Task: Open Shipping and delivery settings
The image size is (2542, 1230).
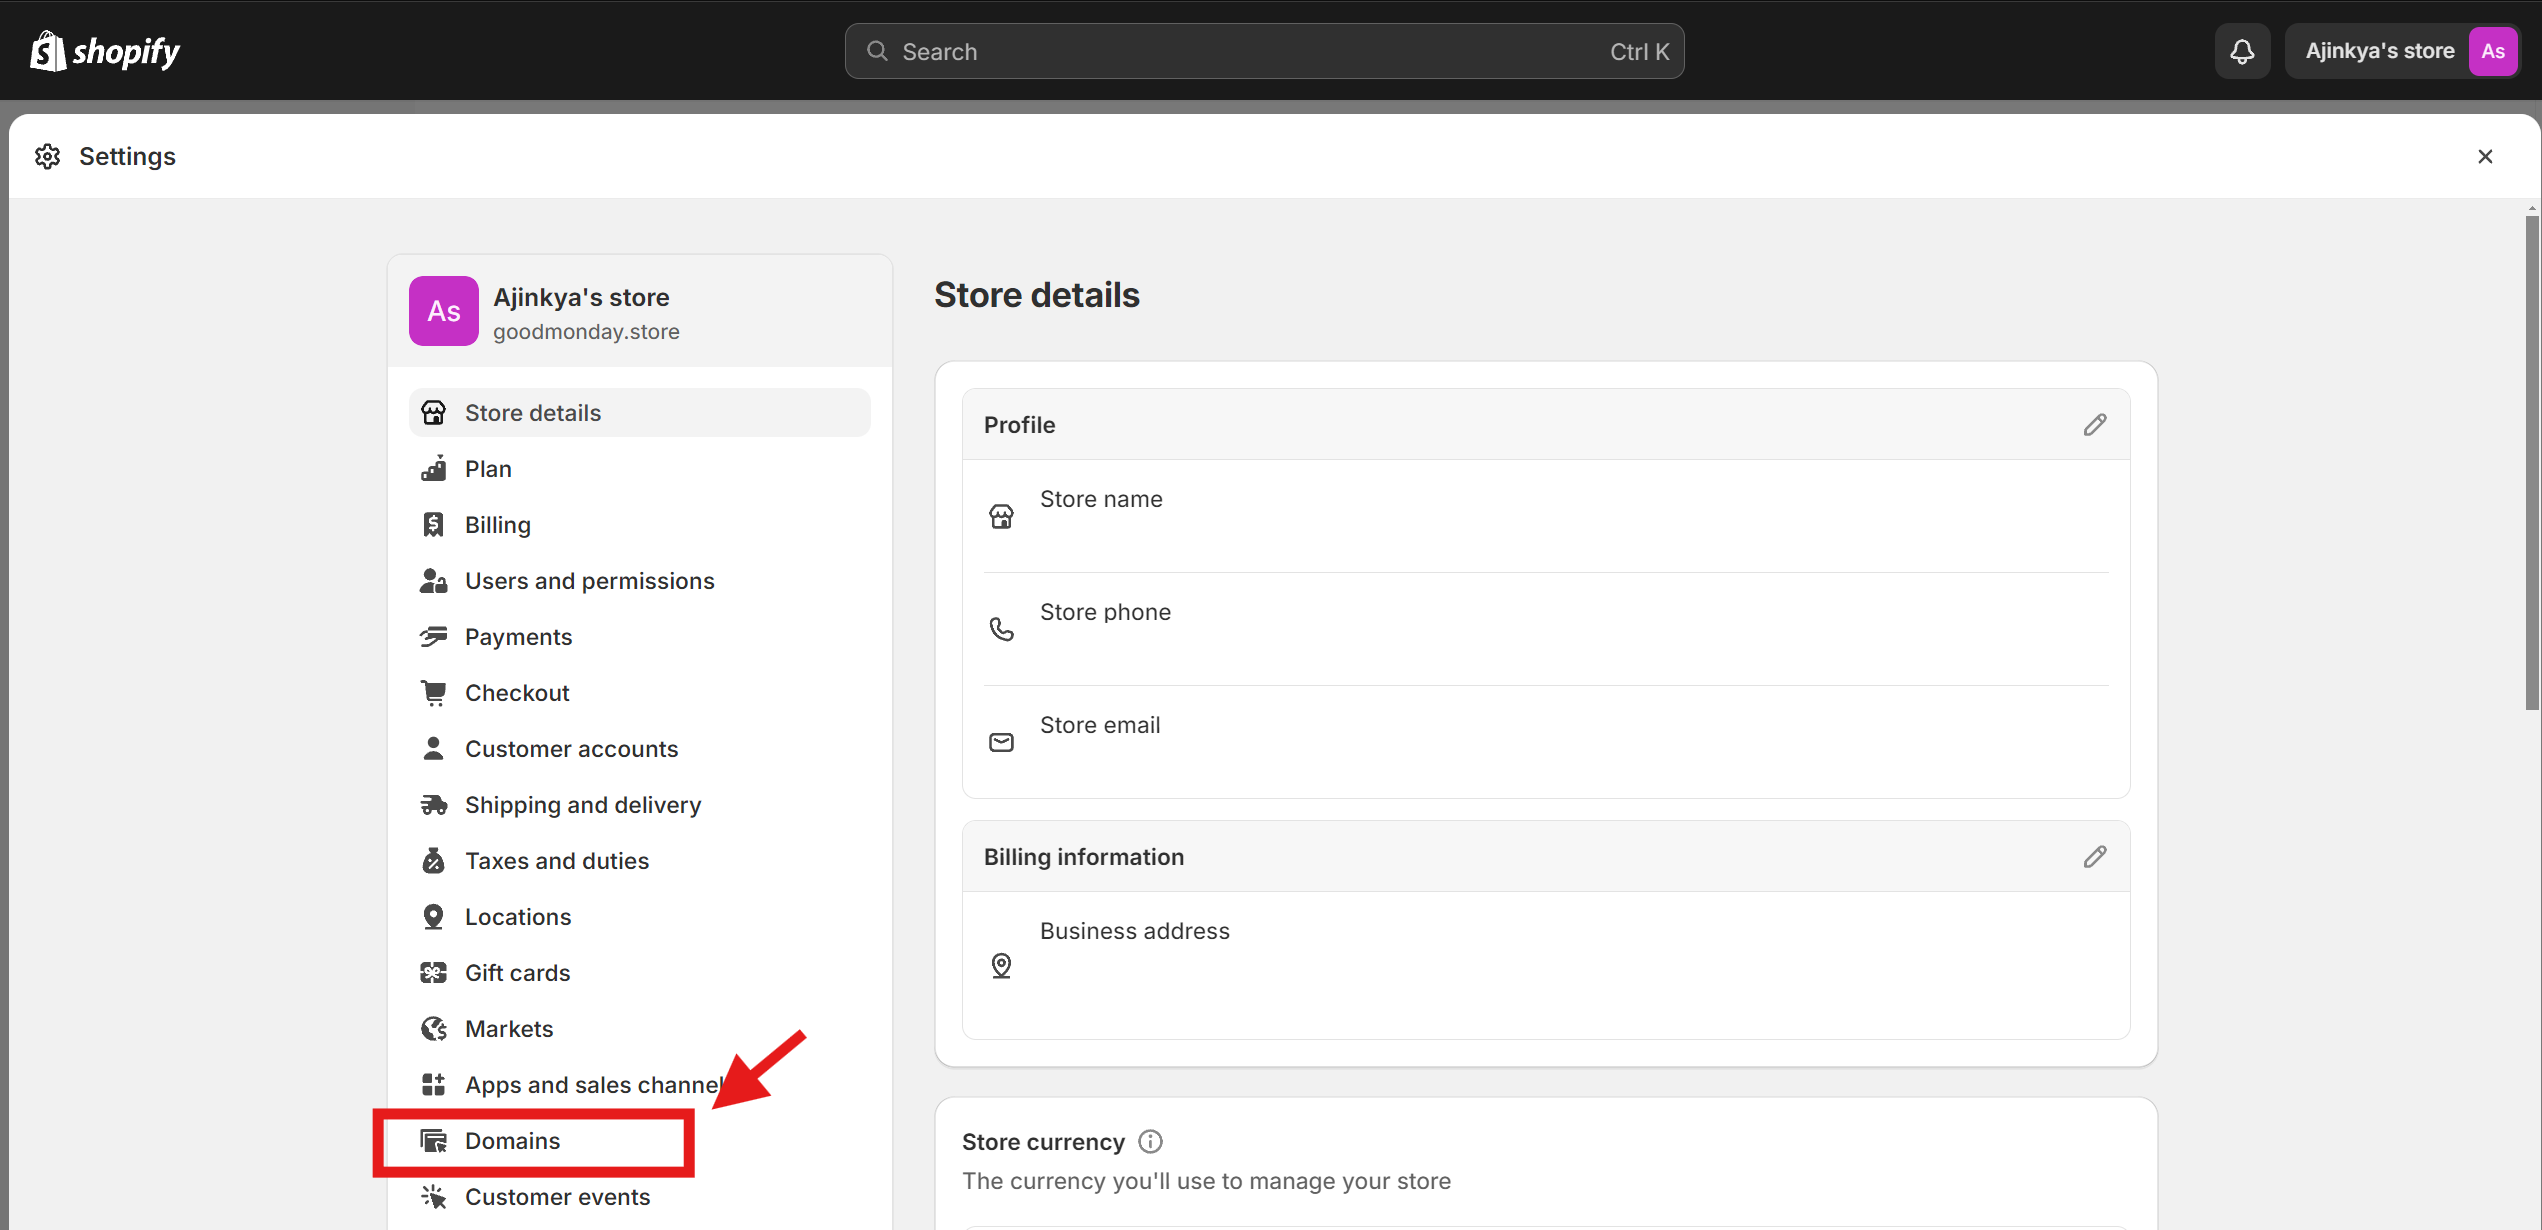Action: click(639, 805)
